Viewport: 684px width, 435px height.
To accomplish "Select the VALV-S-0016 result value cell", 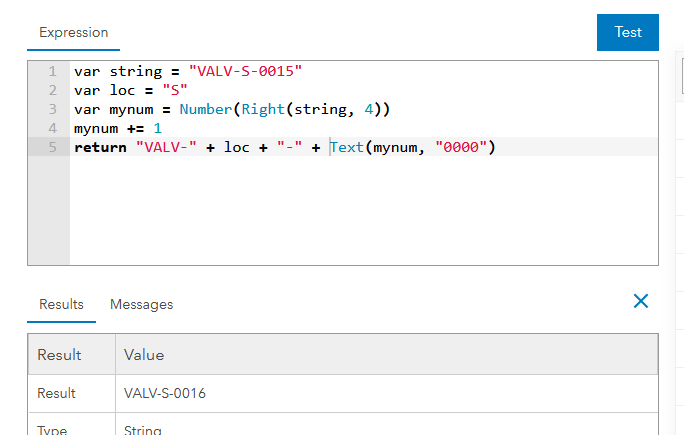I will point(165,394).
